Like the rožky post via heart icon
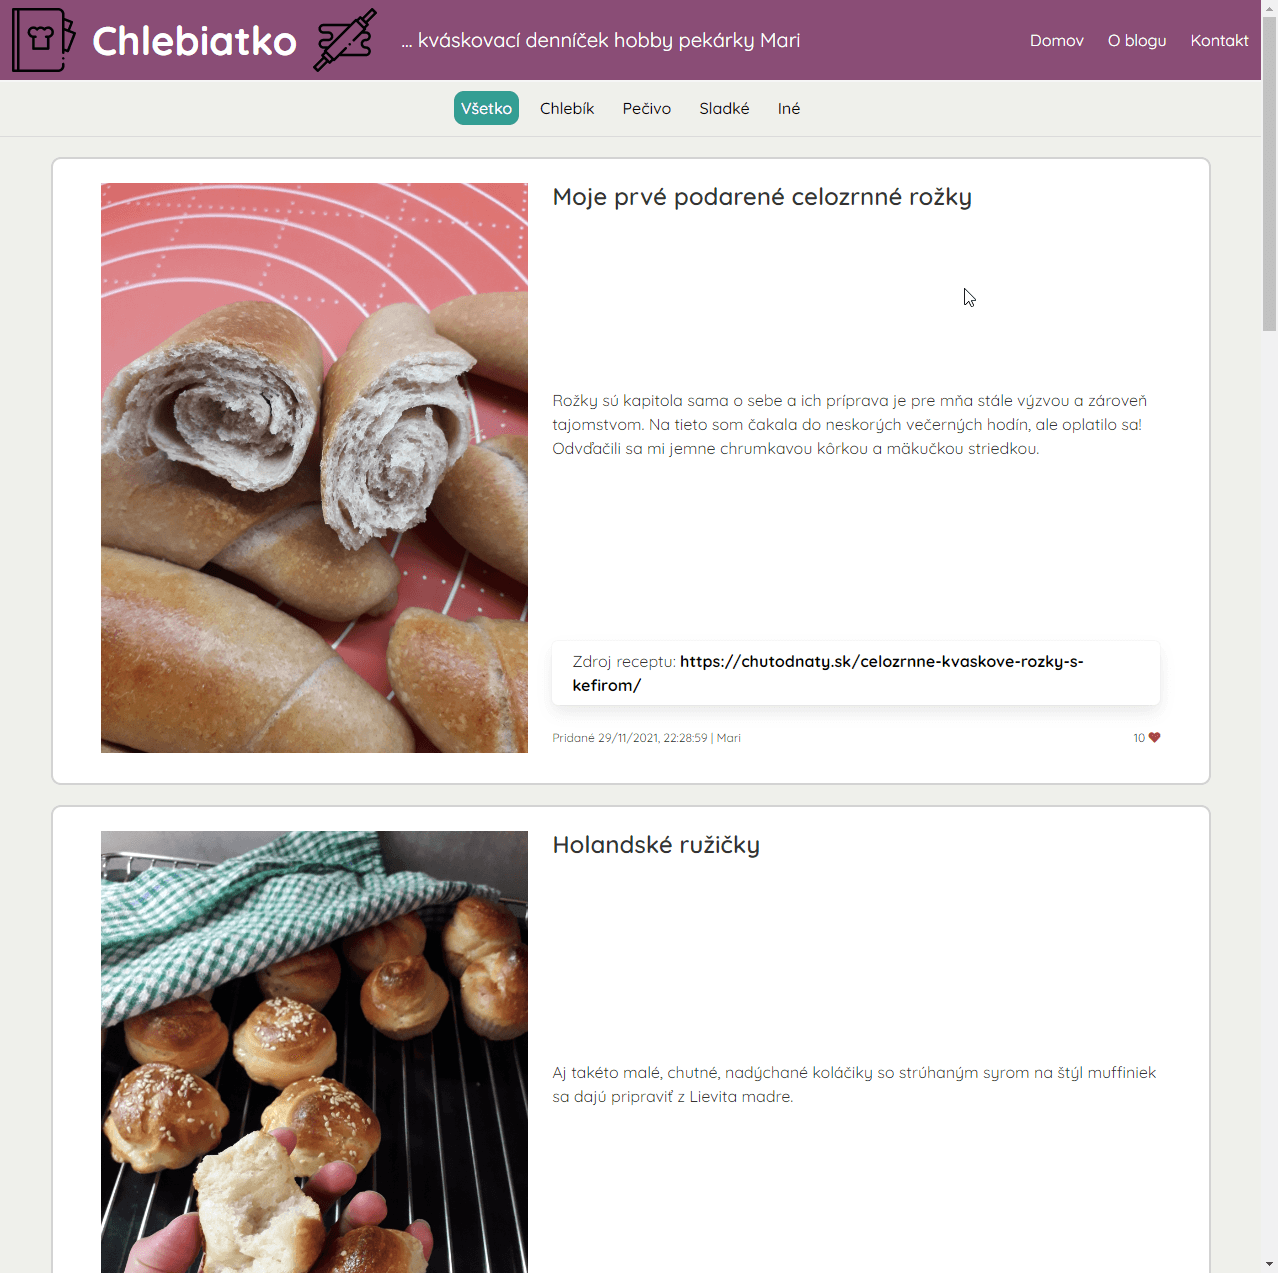1278x1273 pixels. click(1154, 738)
